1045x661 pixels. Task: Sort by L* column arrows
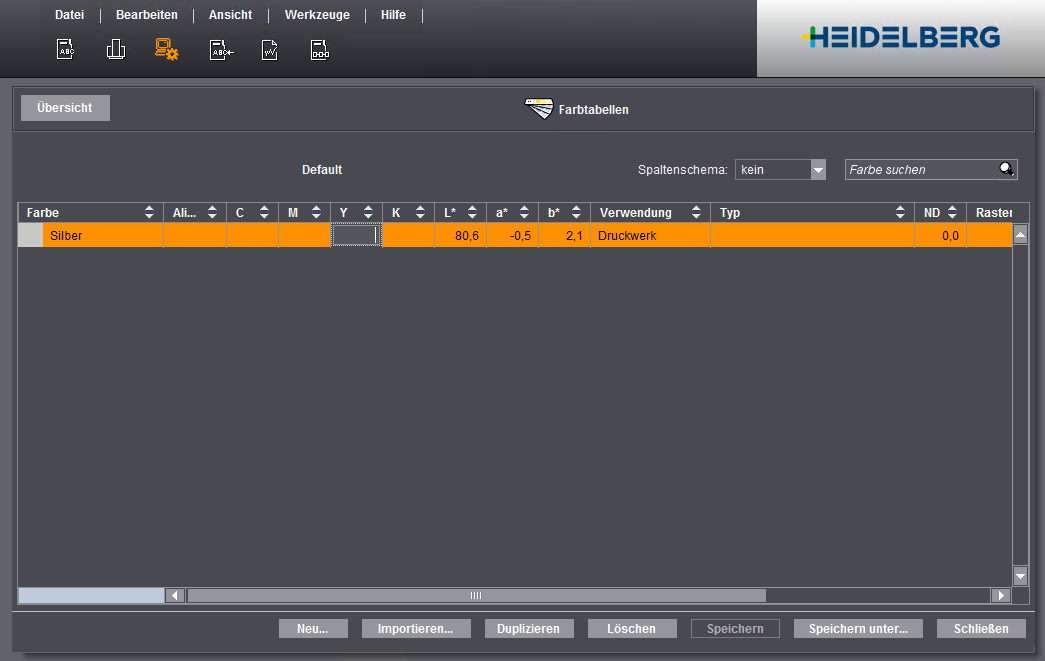tap(473, 213)
